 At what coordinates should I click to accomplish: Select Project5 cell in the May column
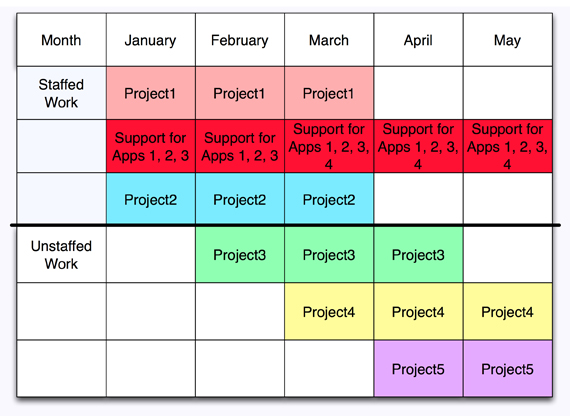click(x=508, y=369)
